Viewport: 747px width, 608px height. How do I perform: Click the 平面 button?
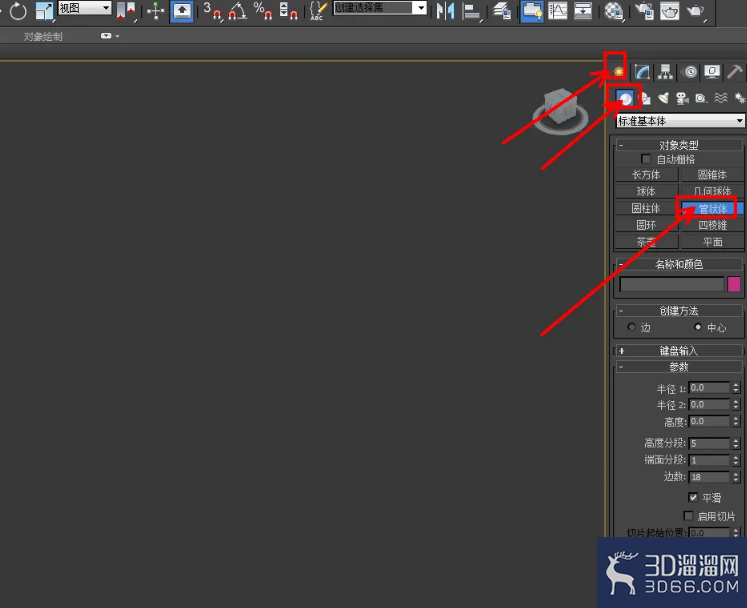712,242
